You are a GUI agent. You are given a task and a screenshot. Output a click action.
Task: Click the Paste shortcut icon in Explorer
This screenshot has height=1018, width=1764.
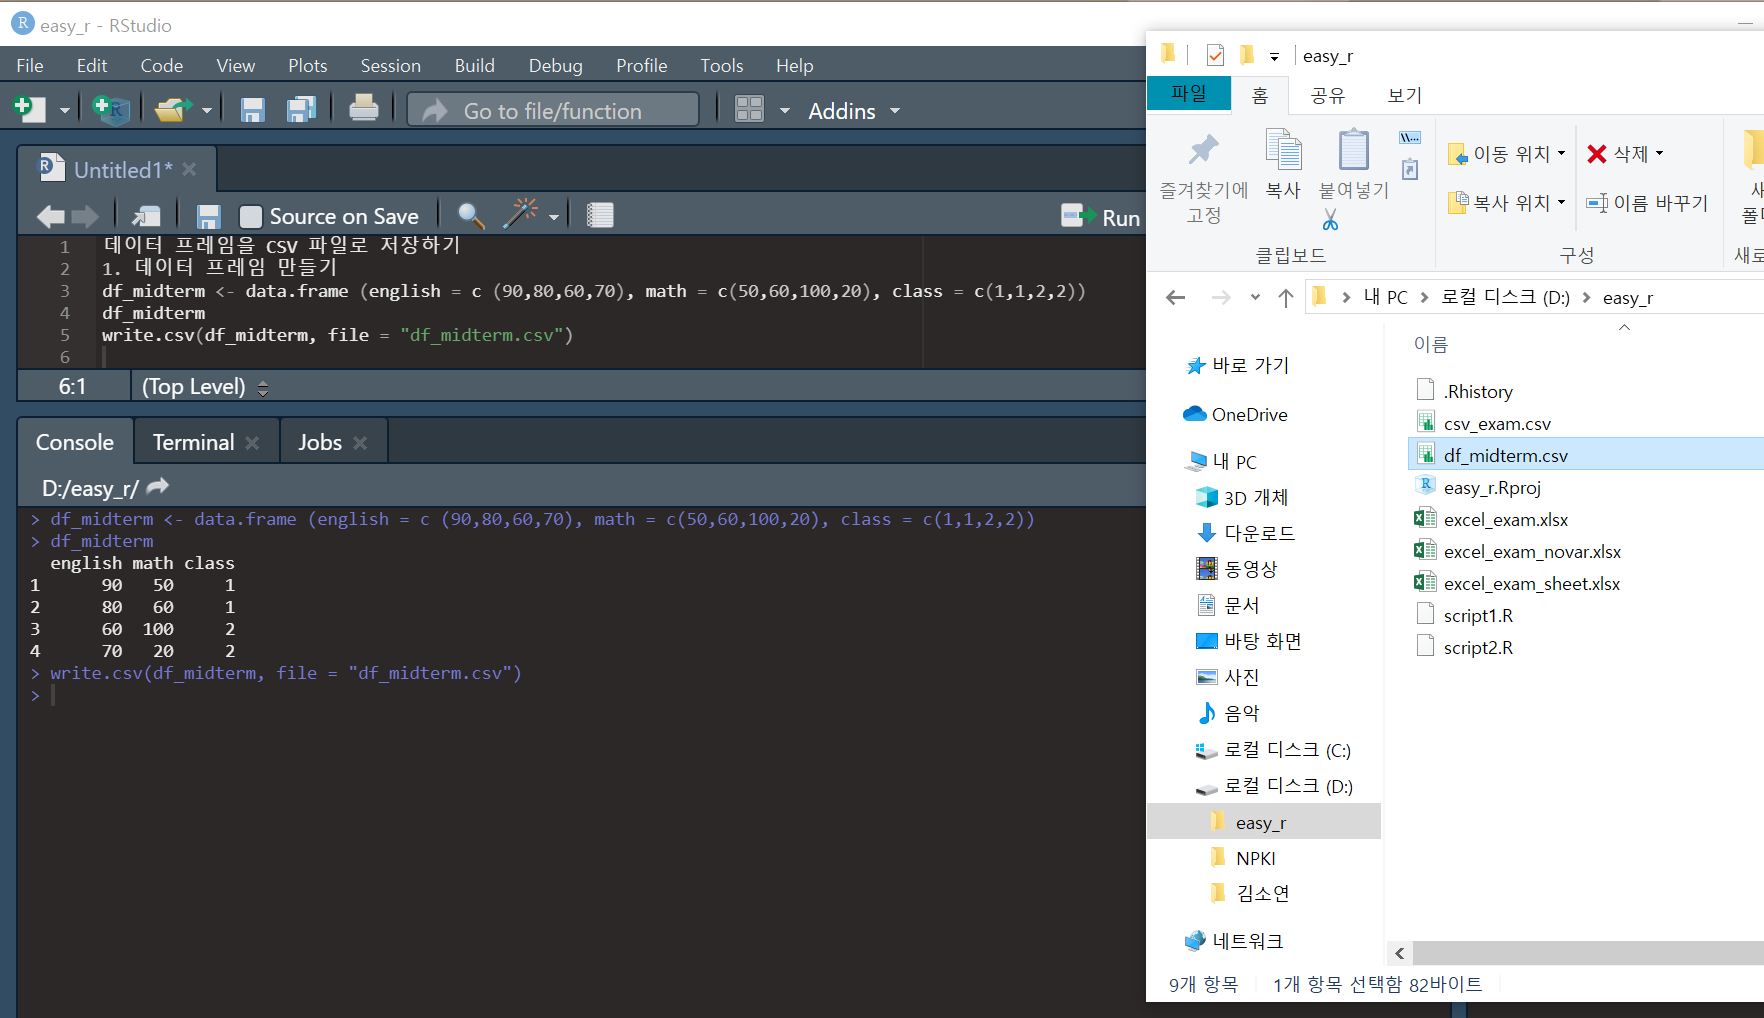[x=1410, y=169]
